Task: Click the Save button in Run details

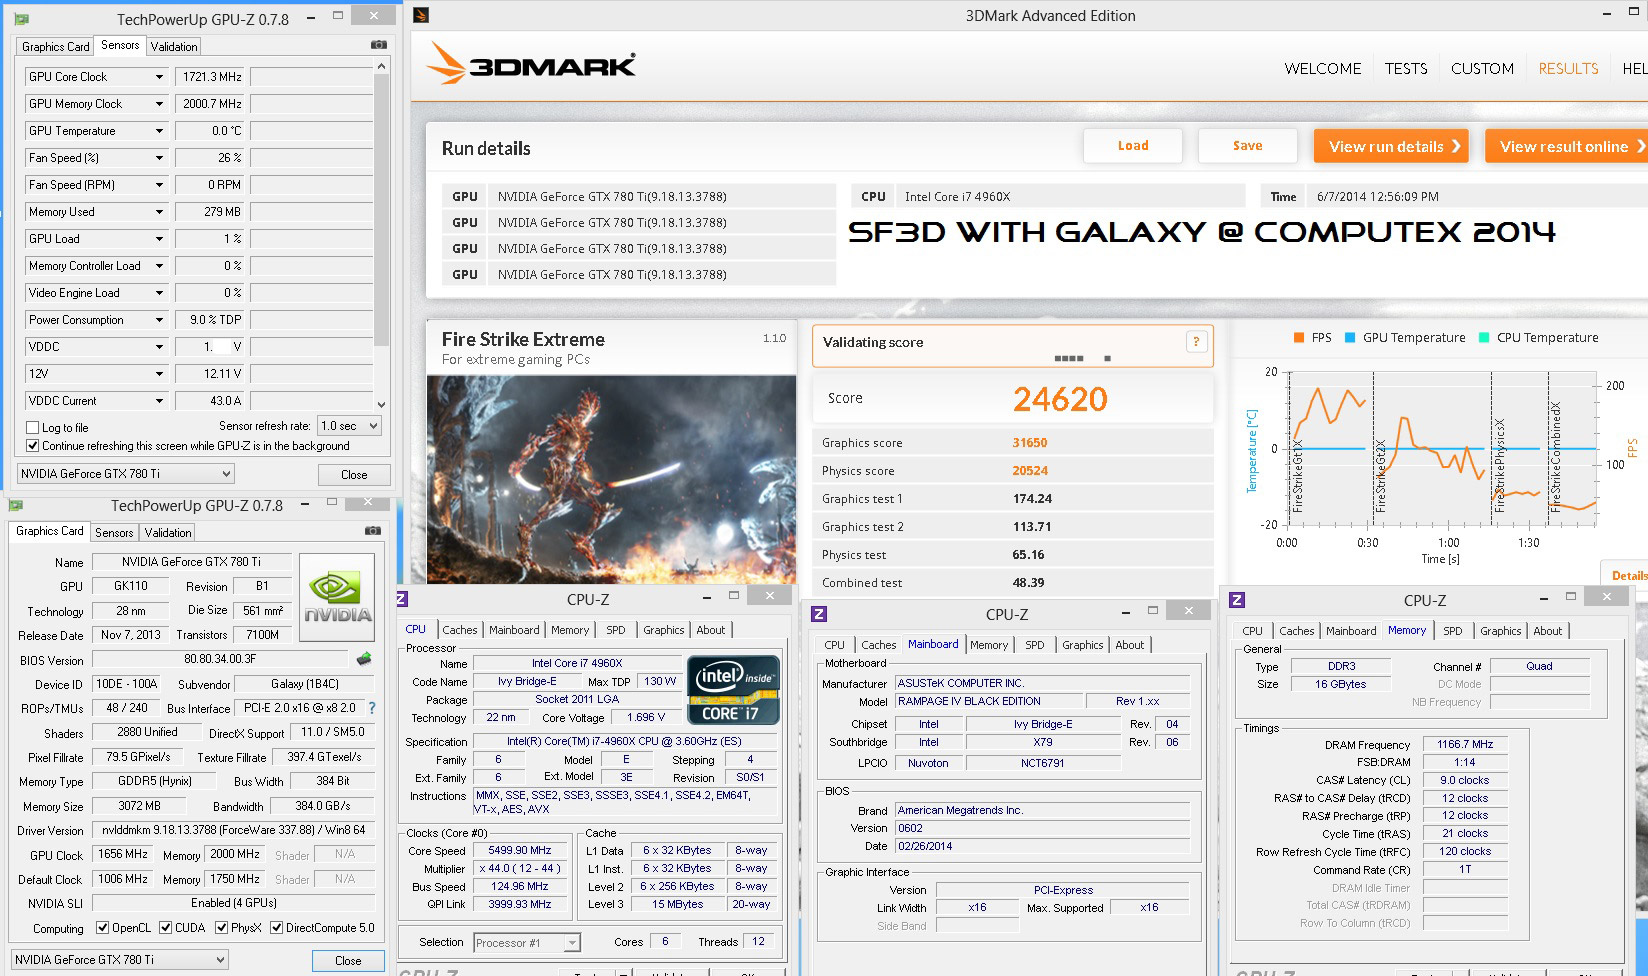Action: point(1247,146)
